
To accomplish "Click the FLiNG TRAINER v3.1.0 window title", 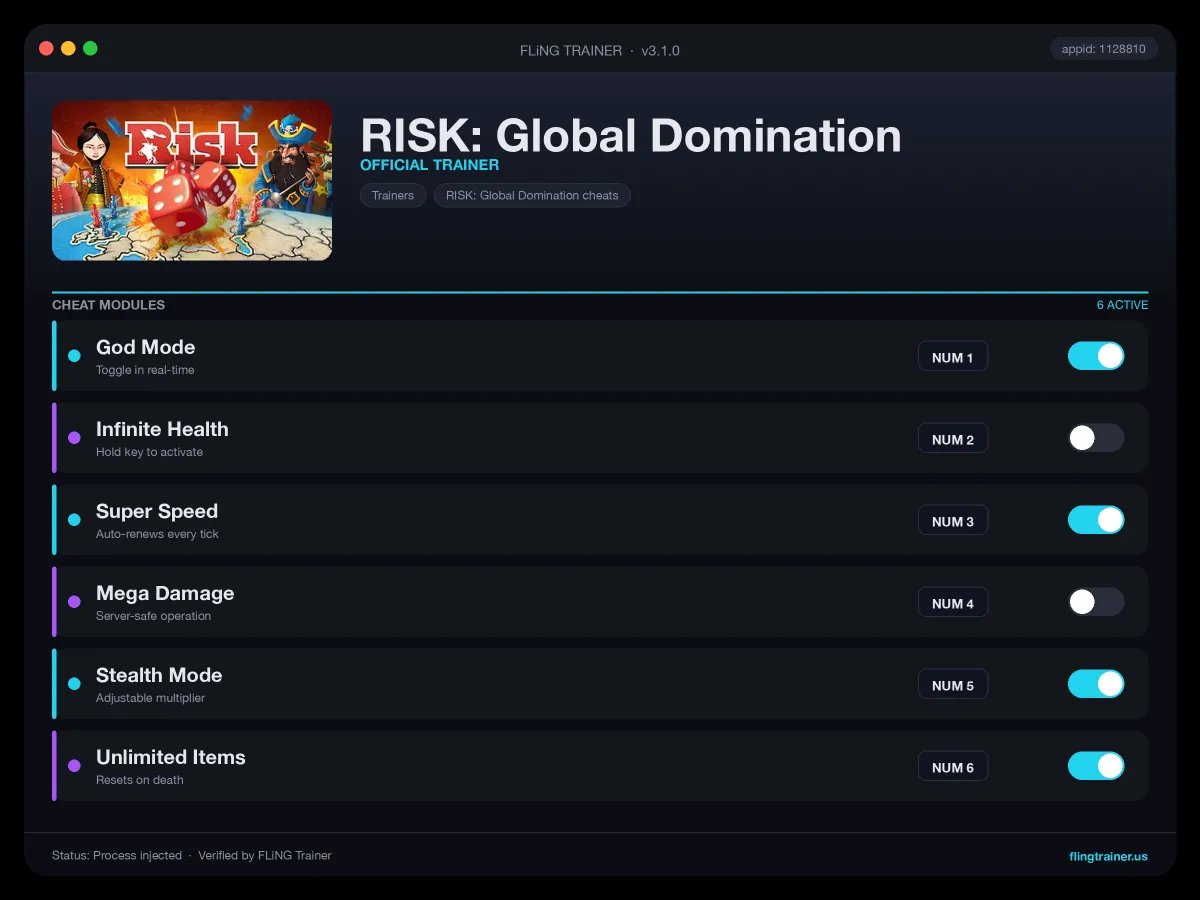I will pyautogui.click(x=600, y=50).
